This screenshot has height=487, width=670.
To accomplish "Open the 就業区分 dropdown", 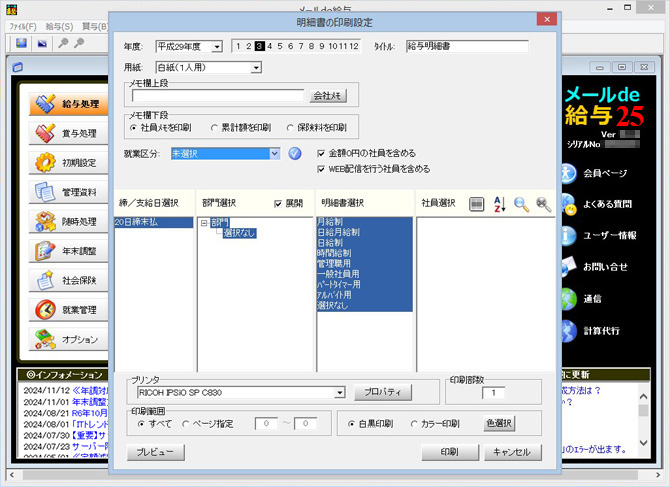I will (274, 154).
